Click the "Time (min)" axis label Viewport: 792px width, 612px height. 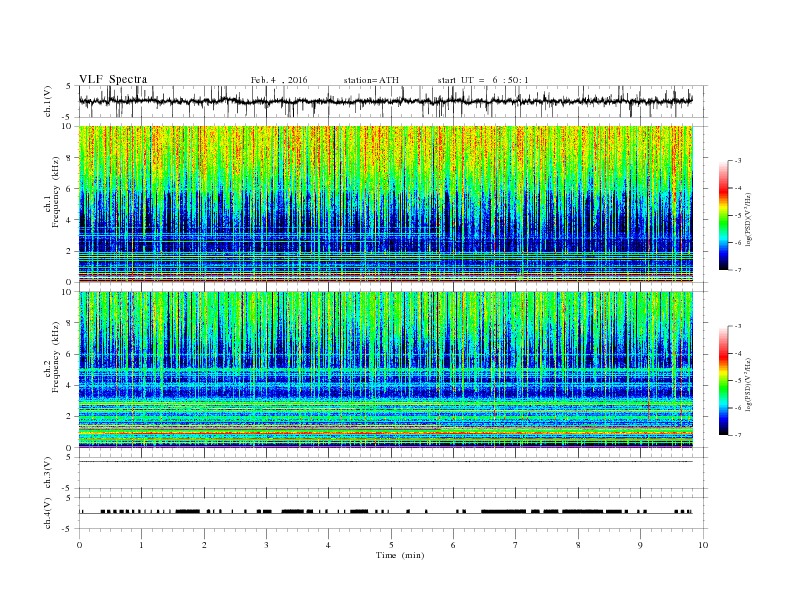[400, 555]
